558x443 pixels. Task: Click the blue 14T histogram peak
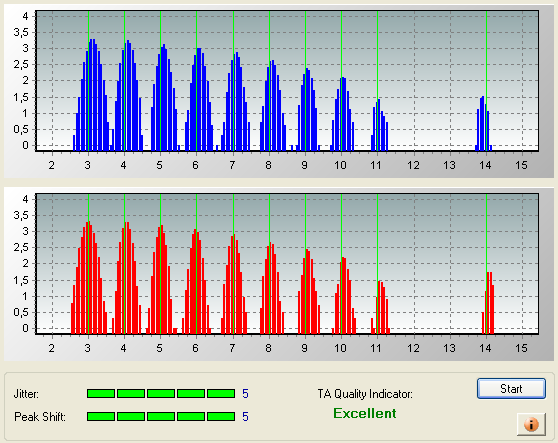(484, 123)
